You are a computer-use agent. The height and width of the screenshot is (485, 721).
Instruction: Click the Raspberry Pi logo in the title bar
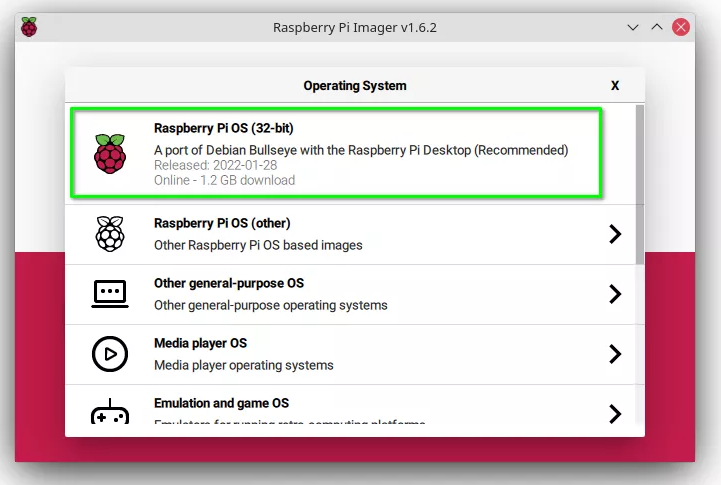[x=29, y=27]
